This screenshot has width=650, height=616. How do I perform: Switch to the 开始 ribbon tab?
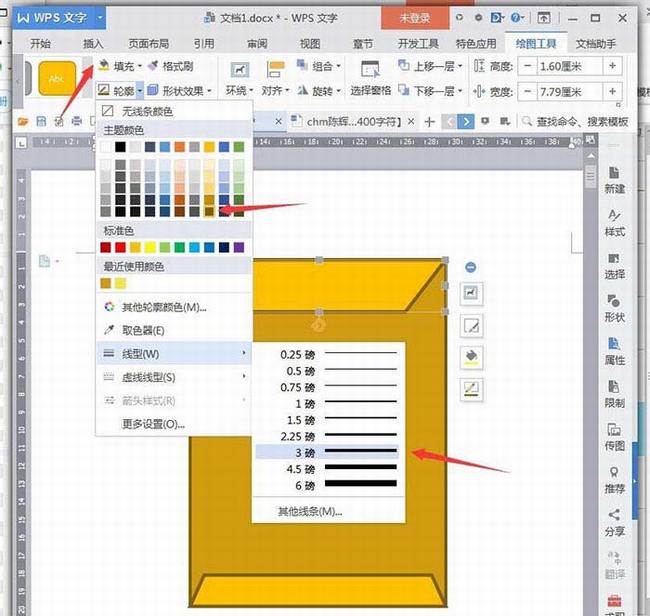point(40,44)
